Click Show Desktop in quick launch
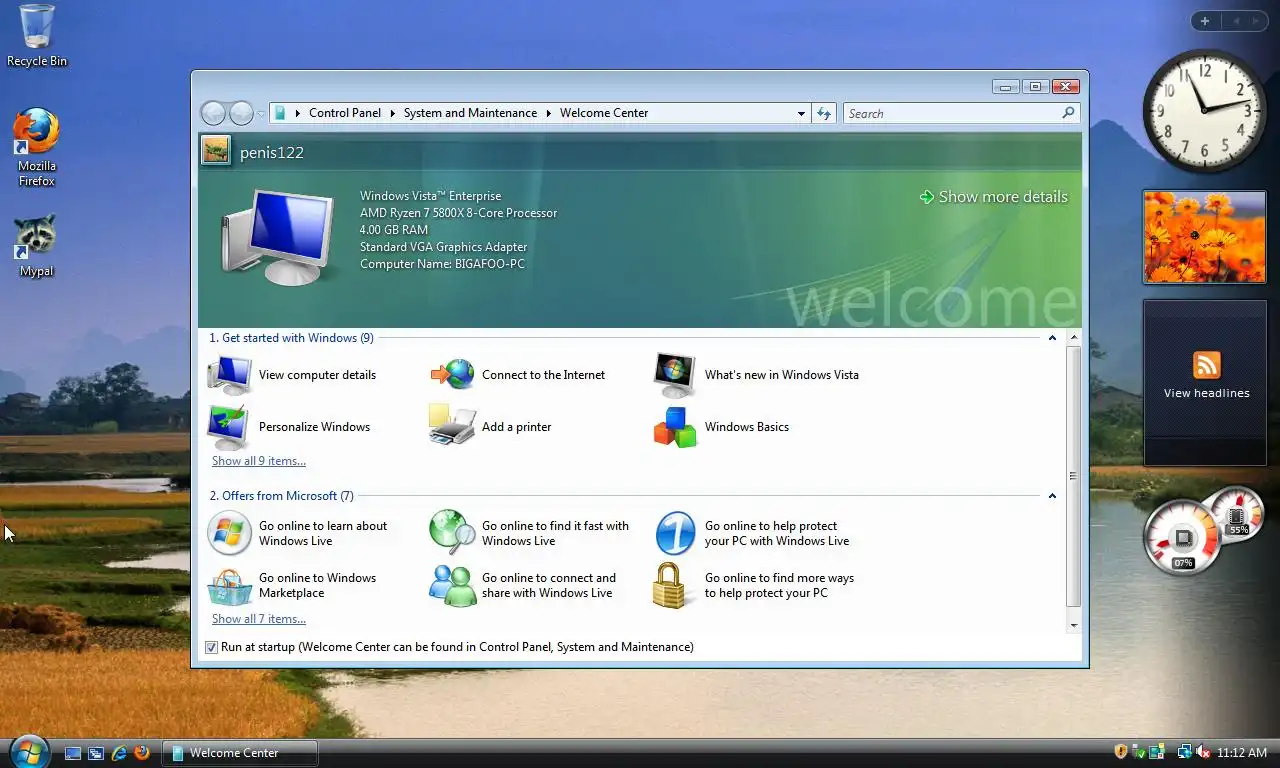This screenshot has width=1280, height=768. [73, 753]
